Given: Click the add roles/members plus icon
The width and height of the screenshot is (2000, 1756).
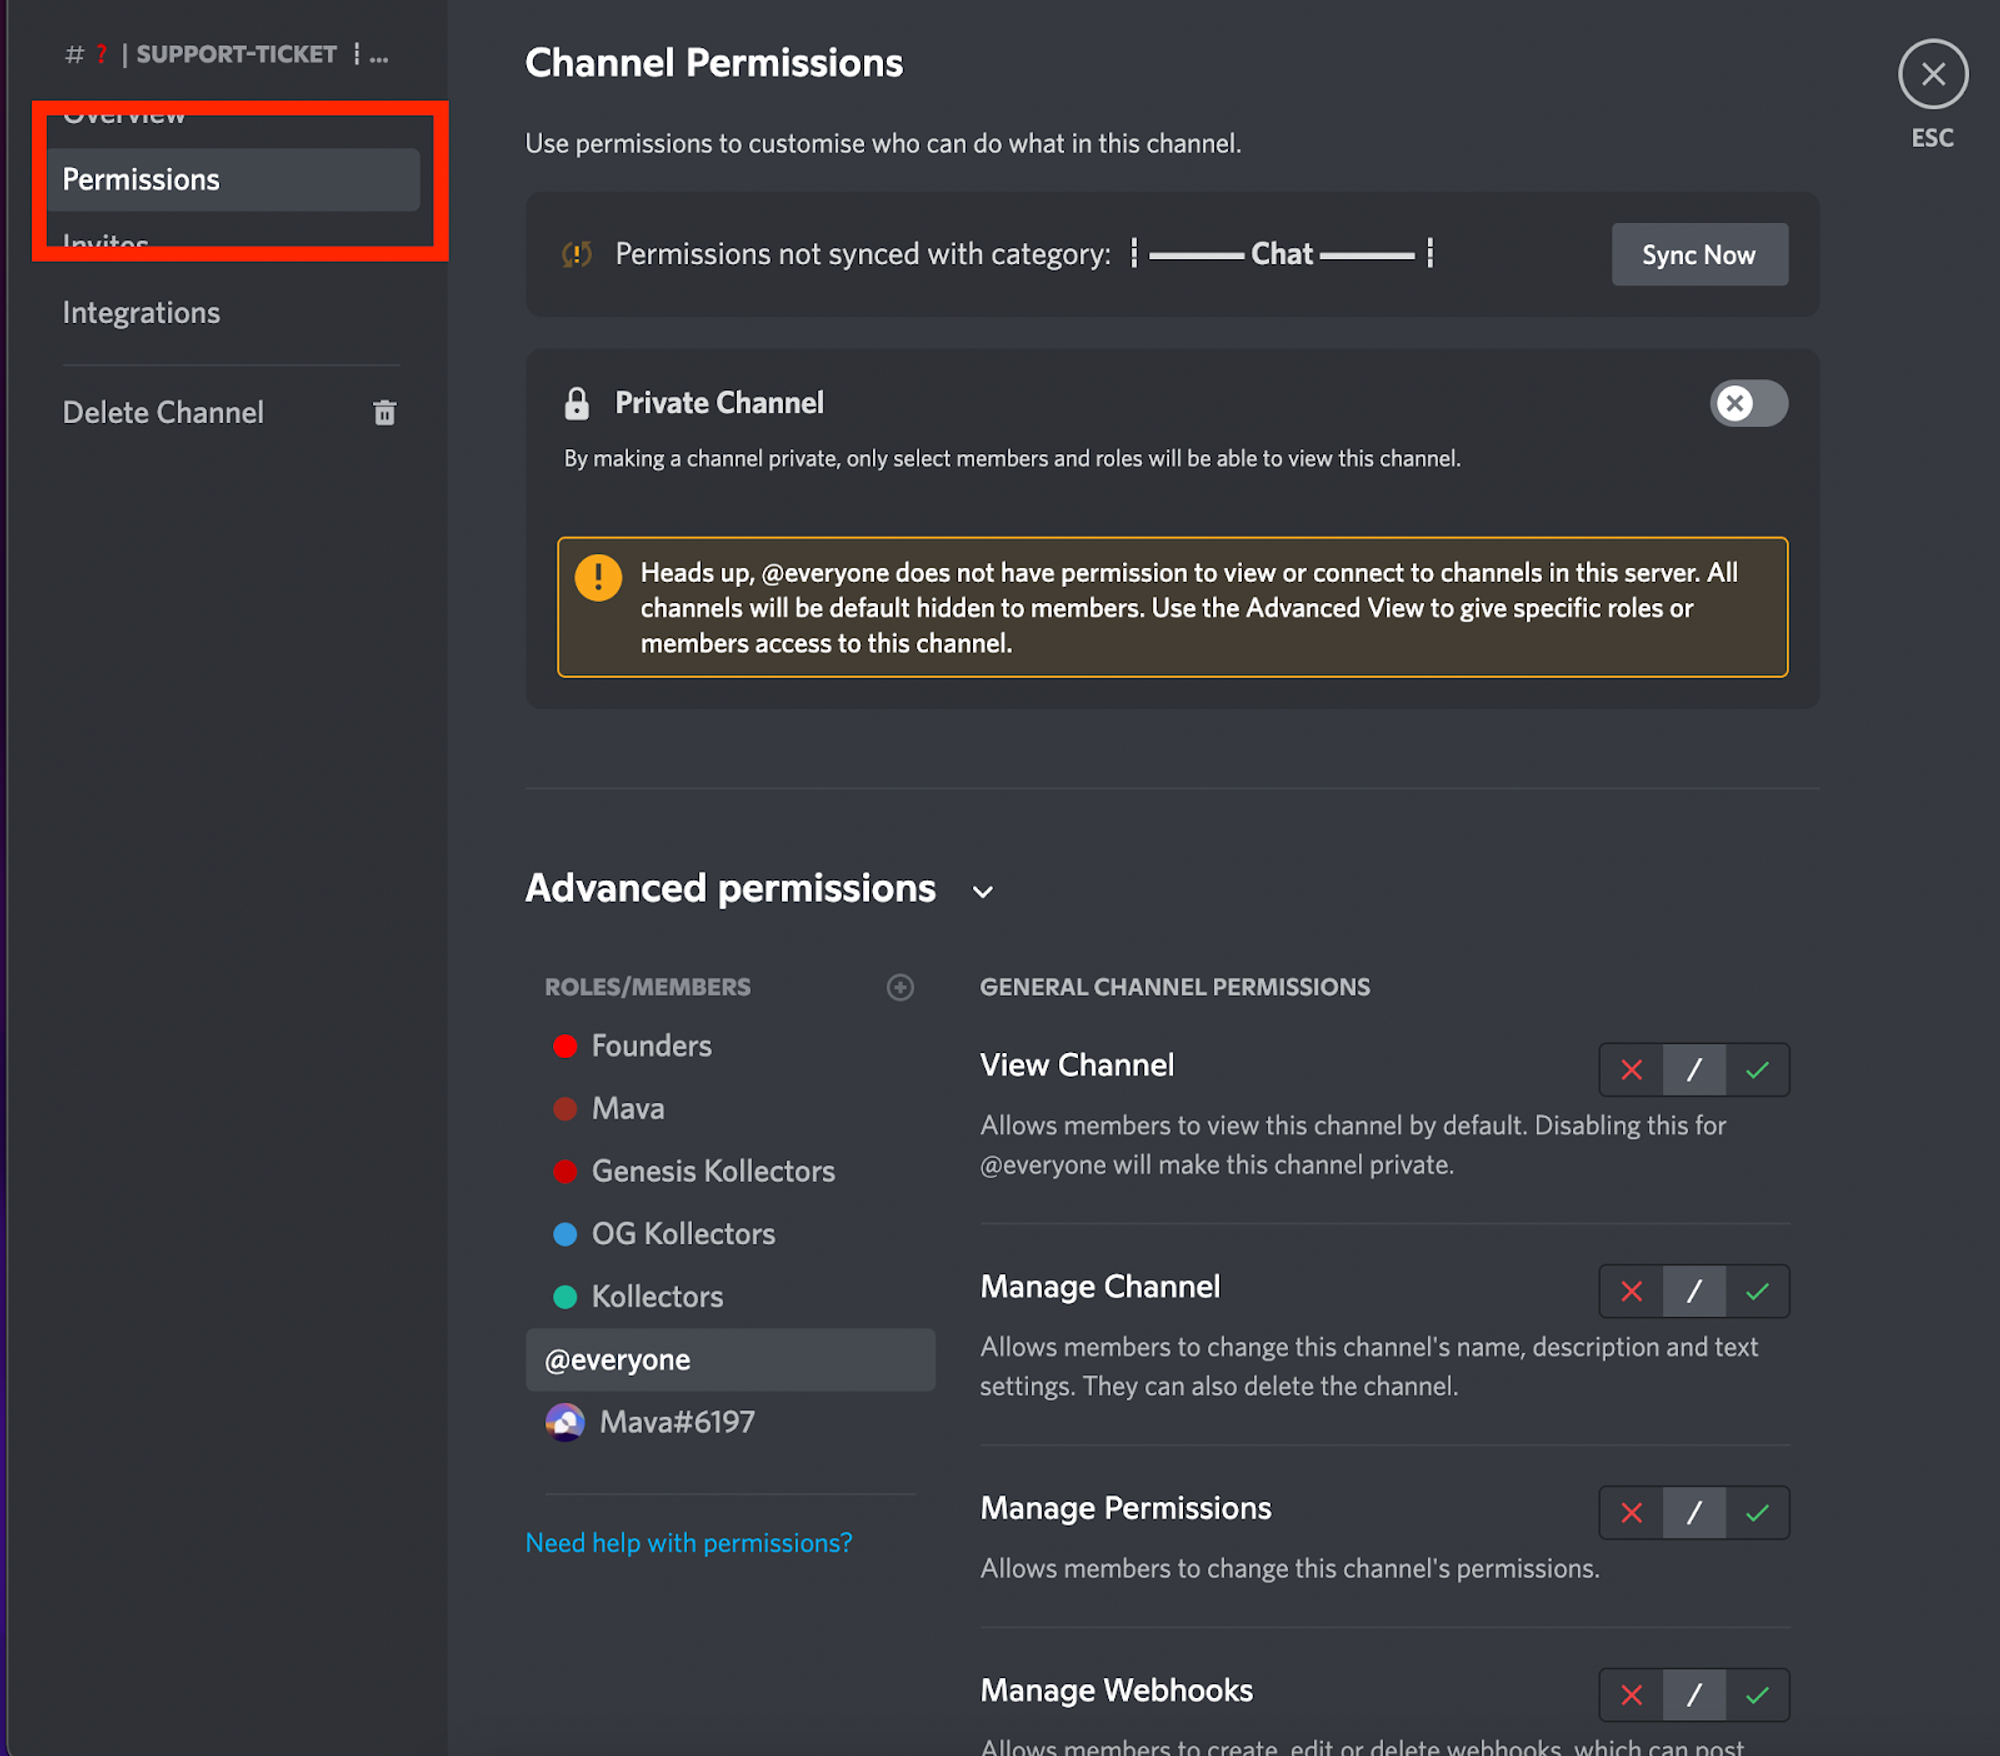Looking at the screenshot, I should [x=900, y=987].
